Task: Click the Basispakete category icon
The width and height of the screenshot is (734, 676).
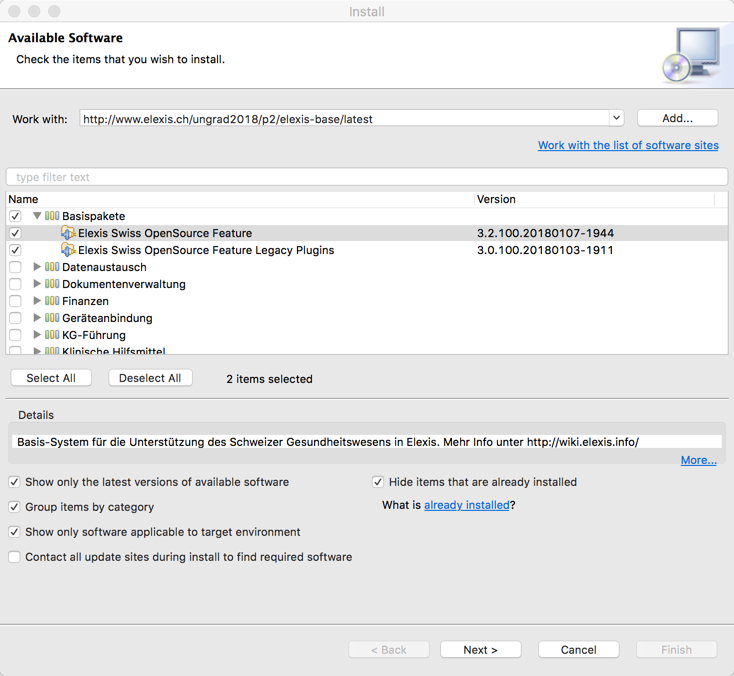Action: pos(52,216)
